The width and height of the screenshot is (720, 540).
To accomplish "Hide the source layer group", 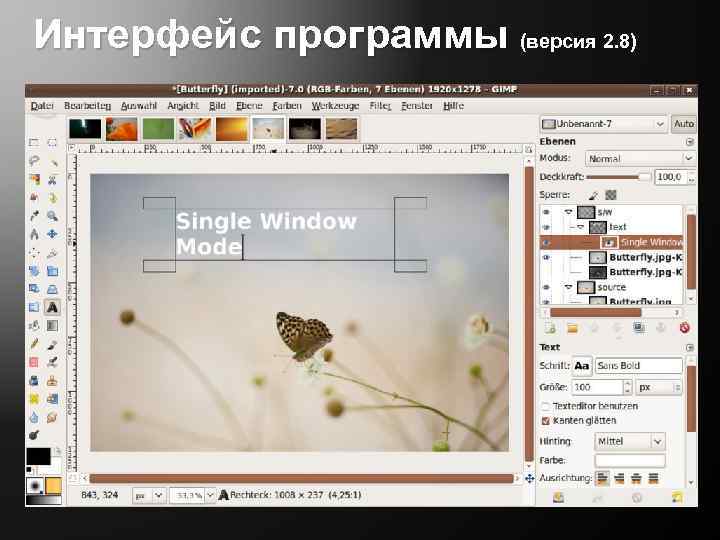I will (546, 287).
